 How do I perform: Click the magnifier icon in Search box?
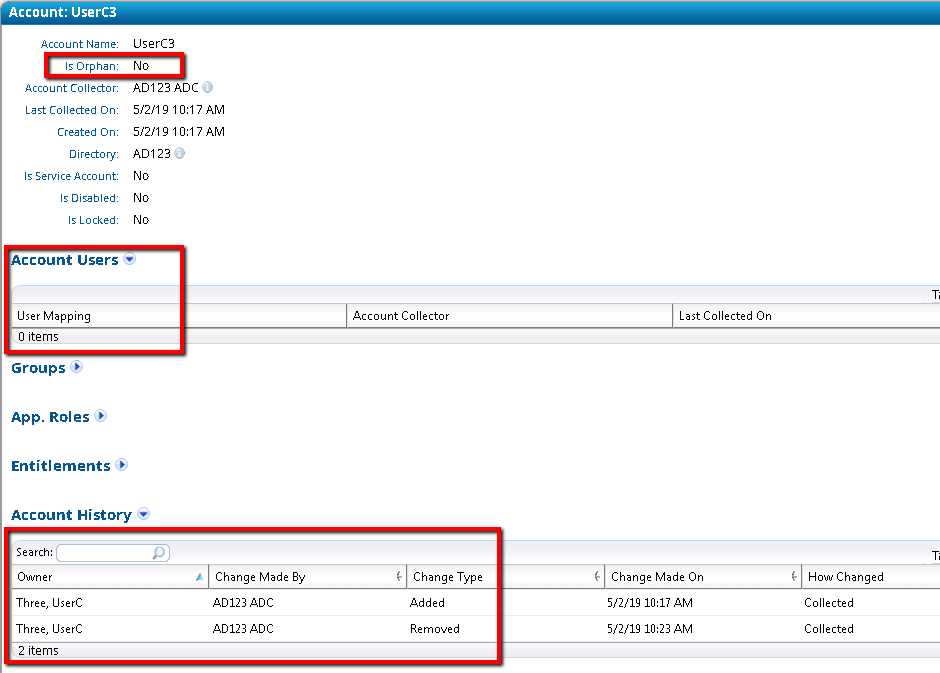[158, 553]
